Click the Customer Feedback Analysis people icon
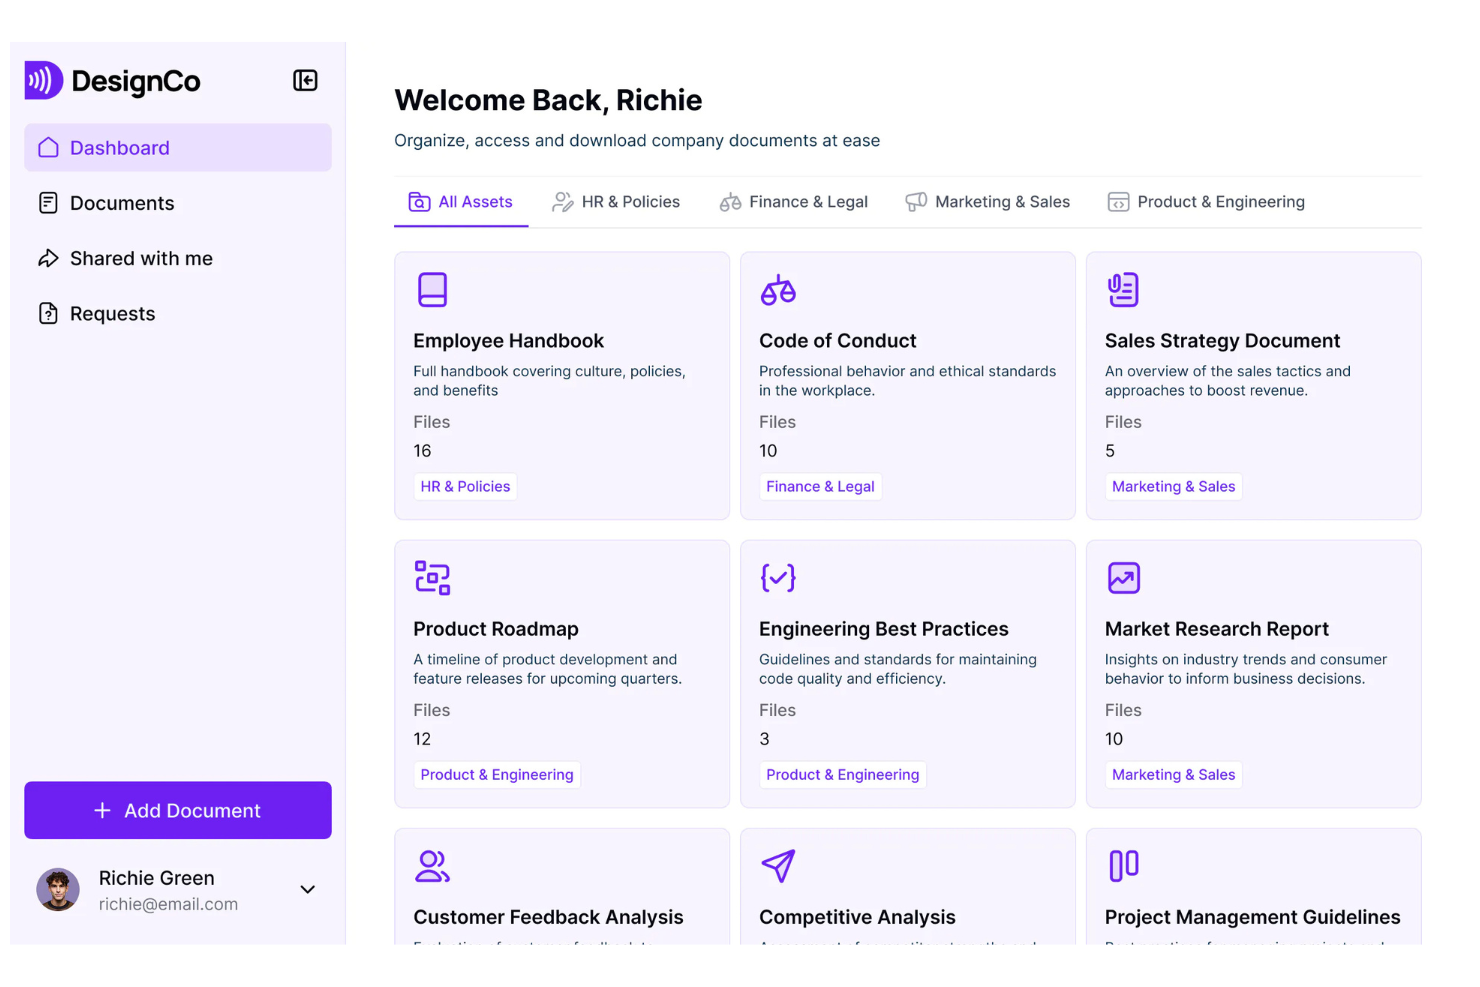Screen dimensions: 1480x987 432,866
